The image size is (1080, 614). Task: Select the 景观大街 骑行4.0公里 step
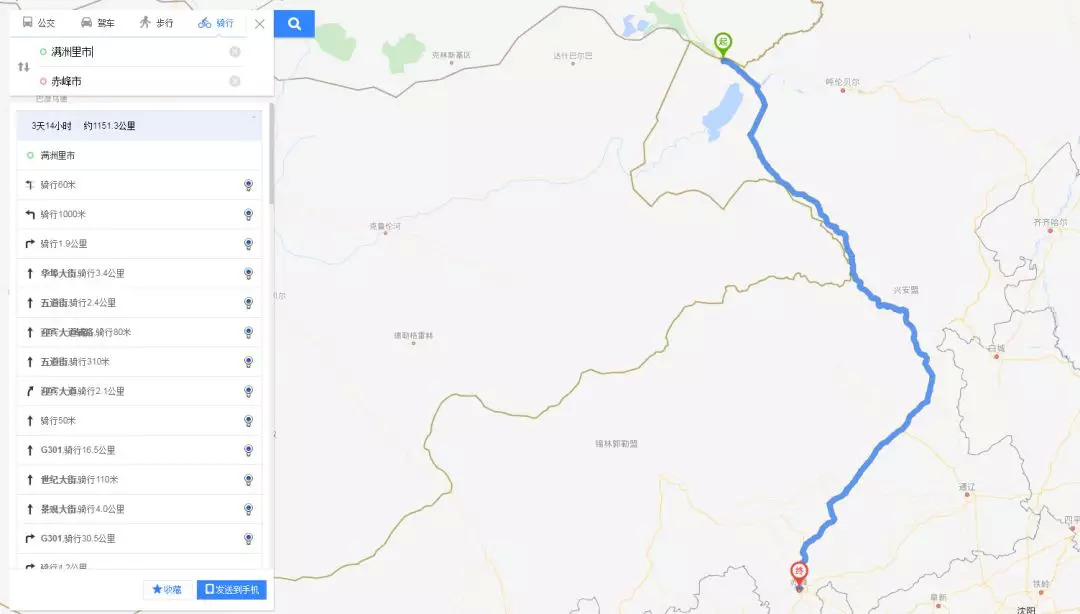139,509
